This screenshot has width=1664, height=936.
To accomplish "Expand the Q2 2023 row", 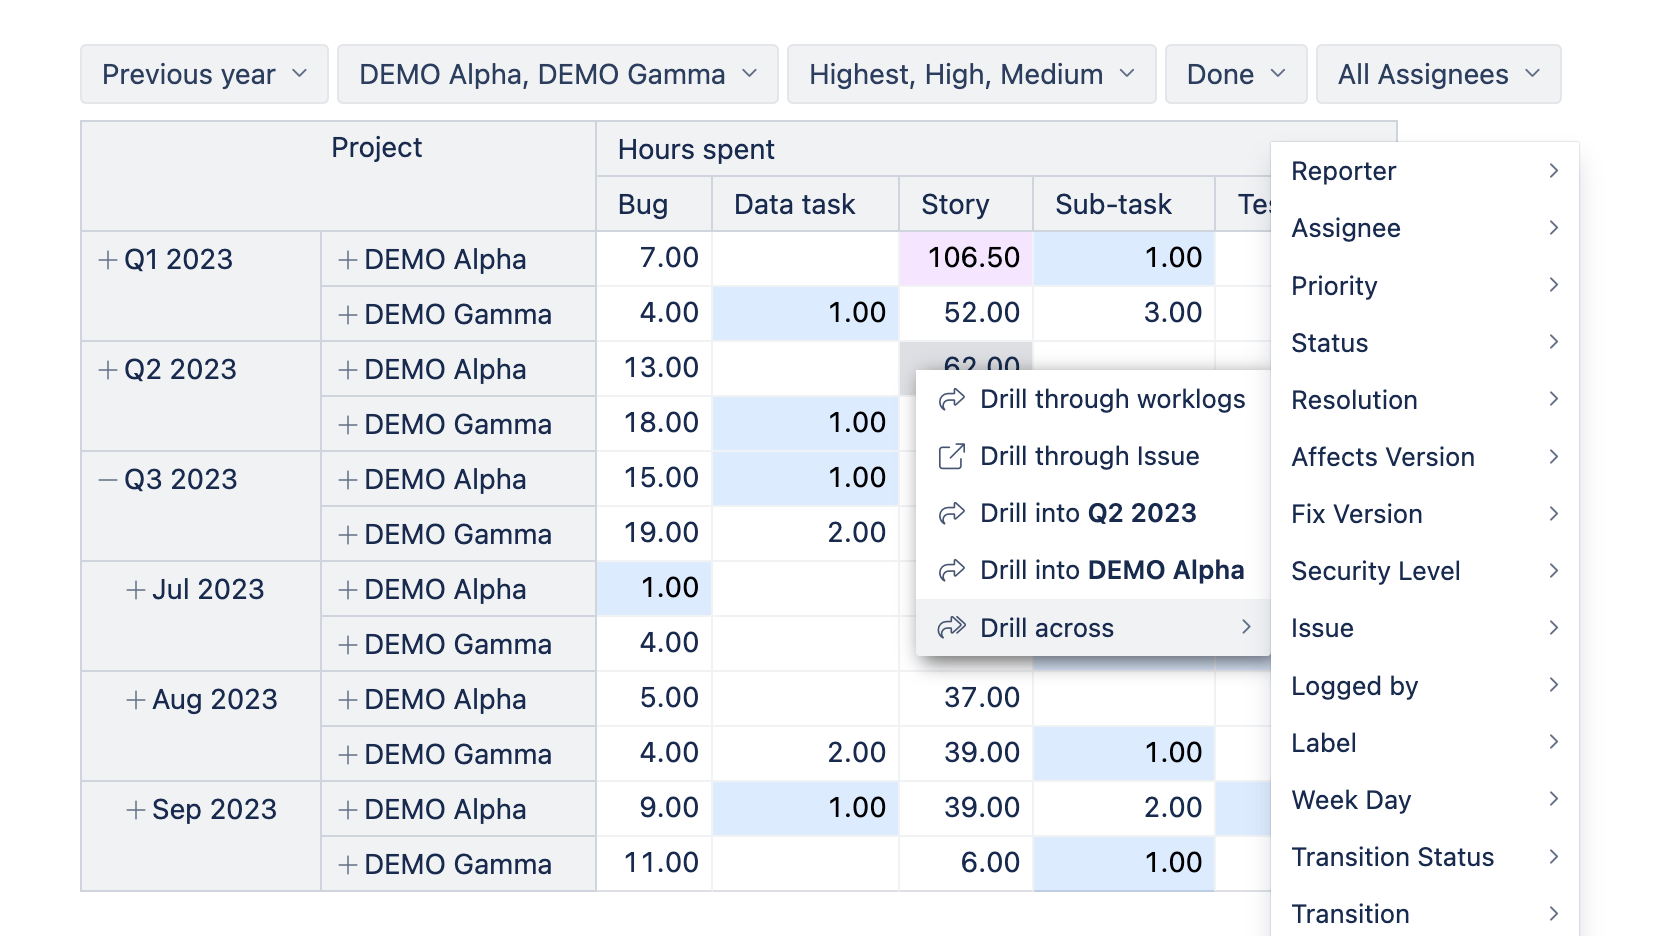I will [x=108, y=370].
